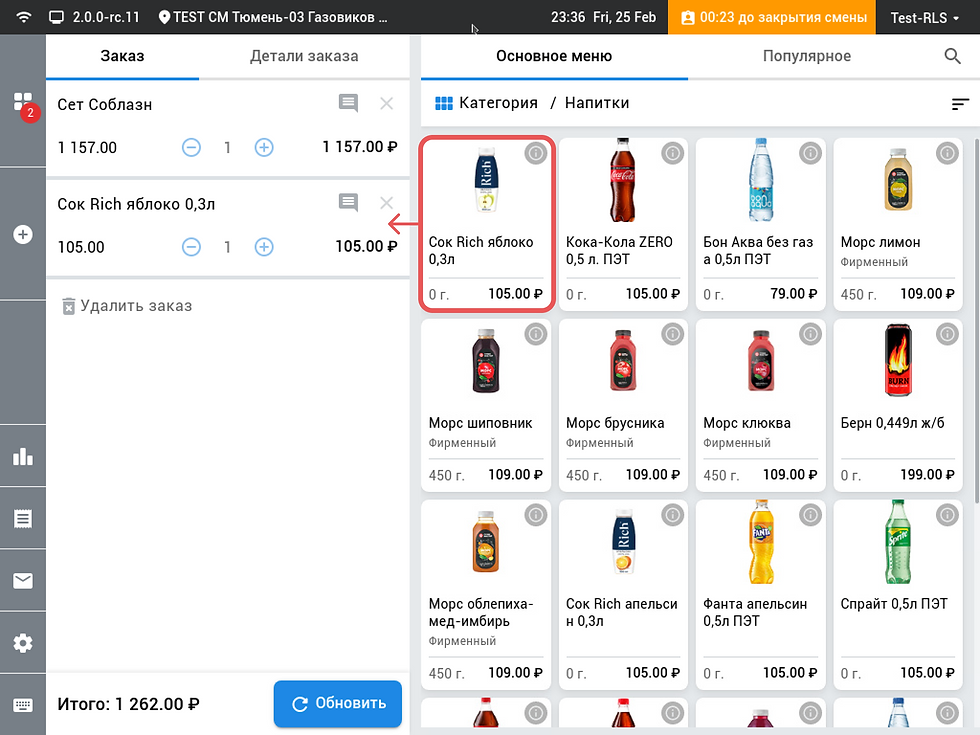This screenshot has width=980, height=735.
Task: Go to Категория breadcrumb
Action: pyautogui.click(x=498, y=103)
